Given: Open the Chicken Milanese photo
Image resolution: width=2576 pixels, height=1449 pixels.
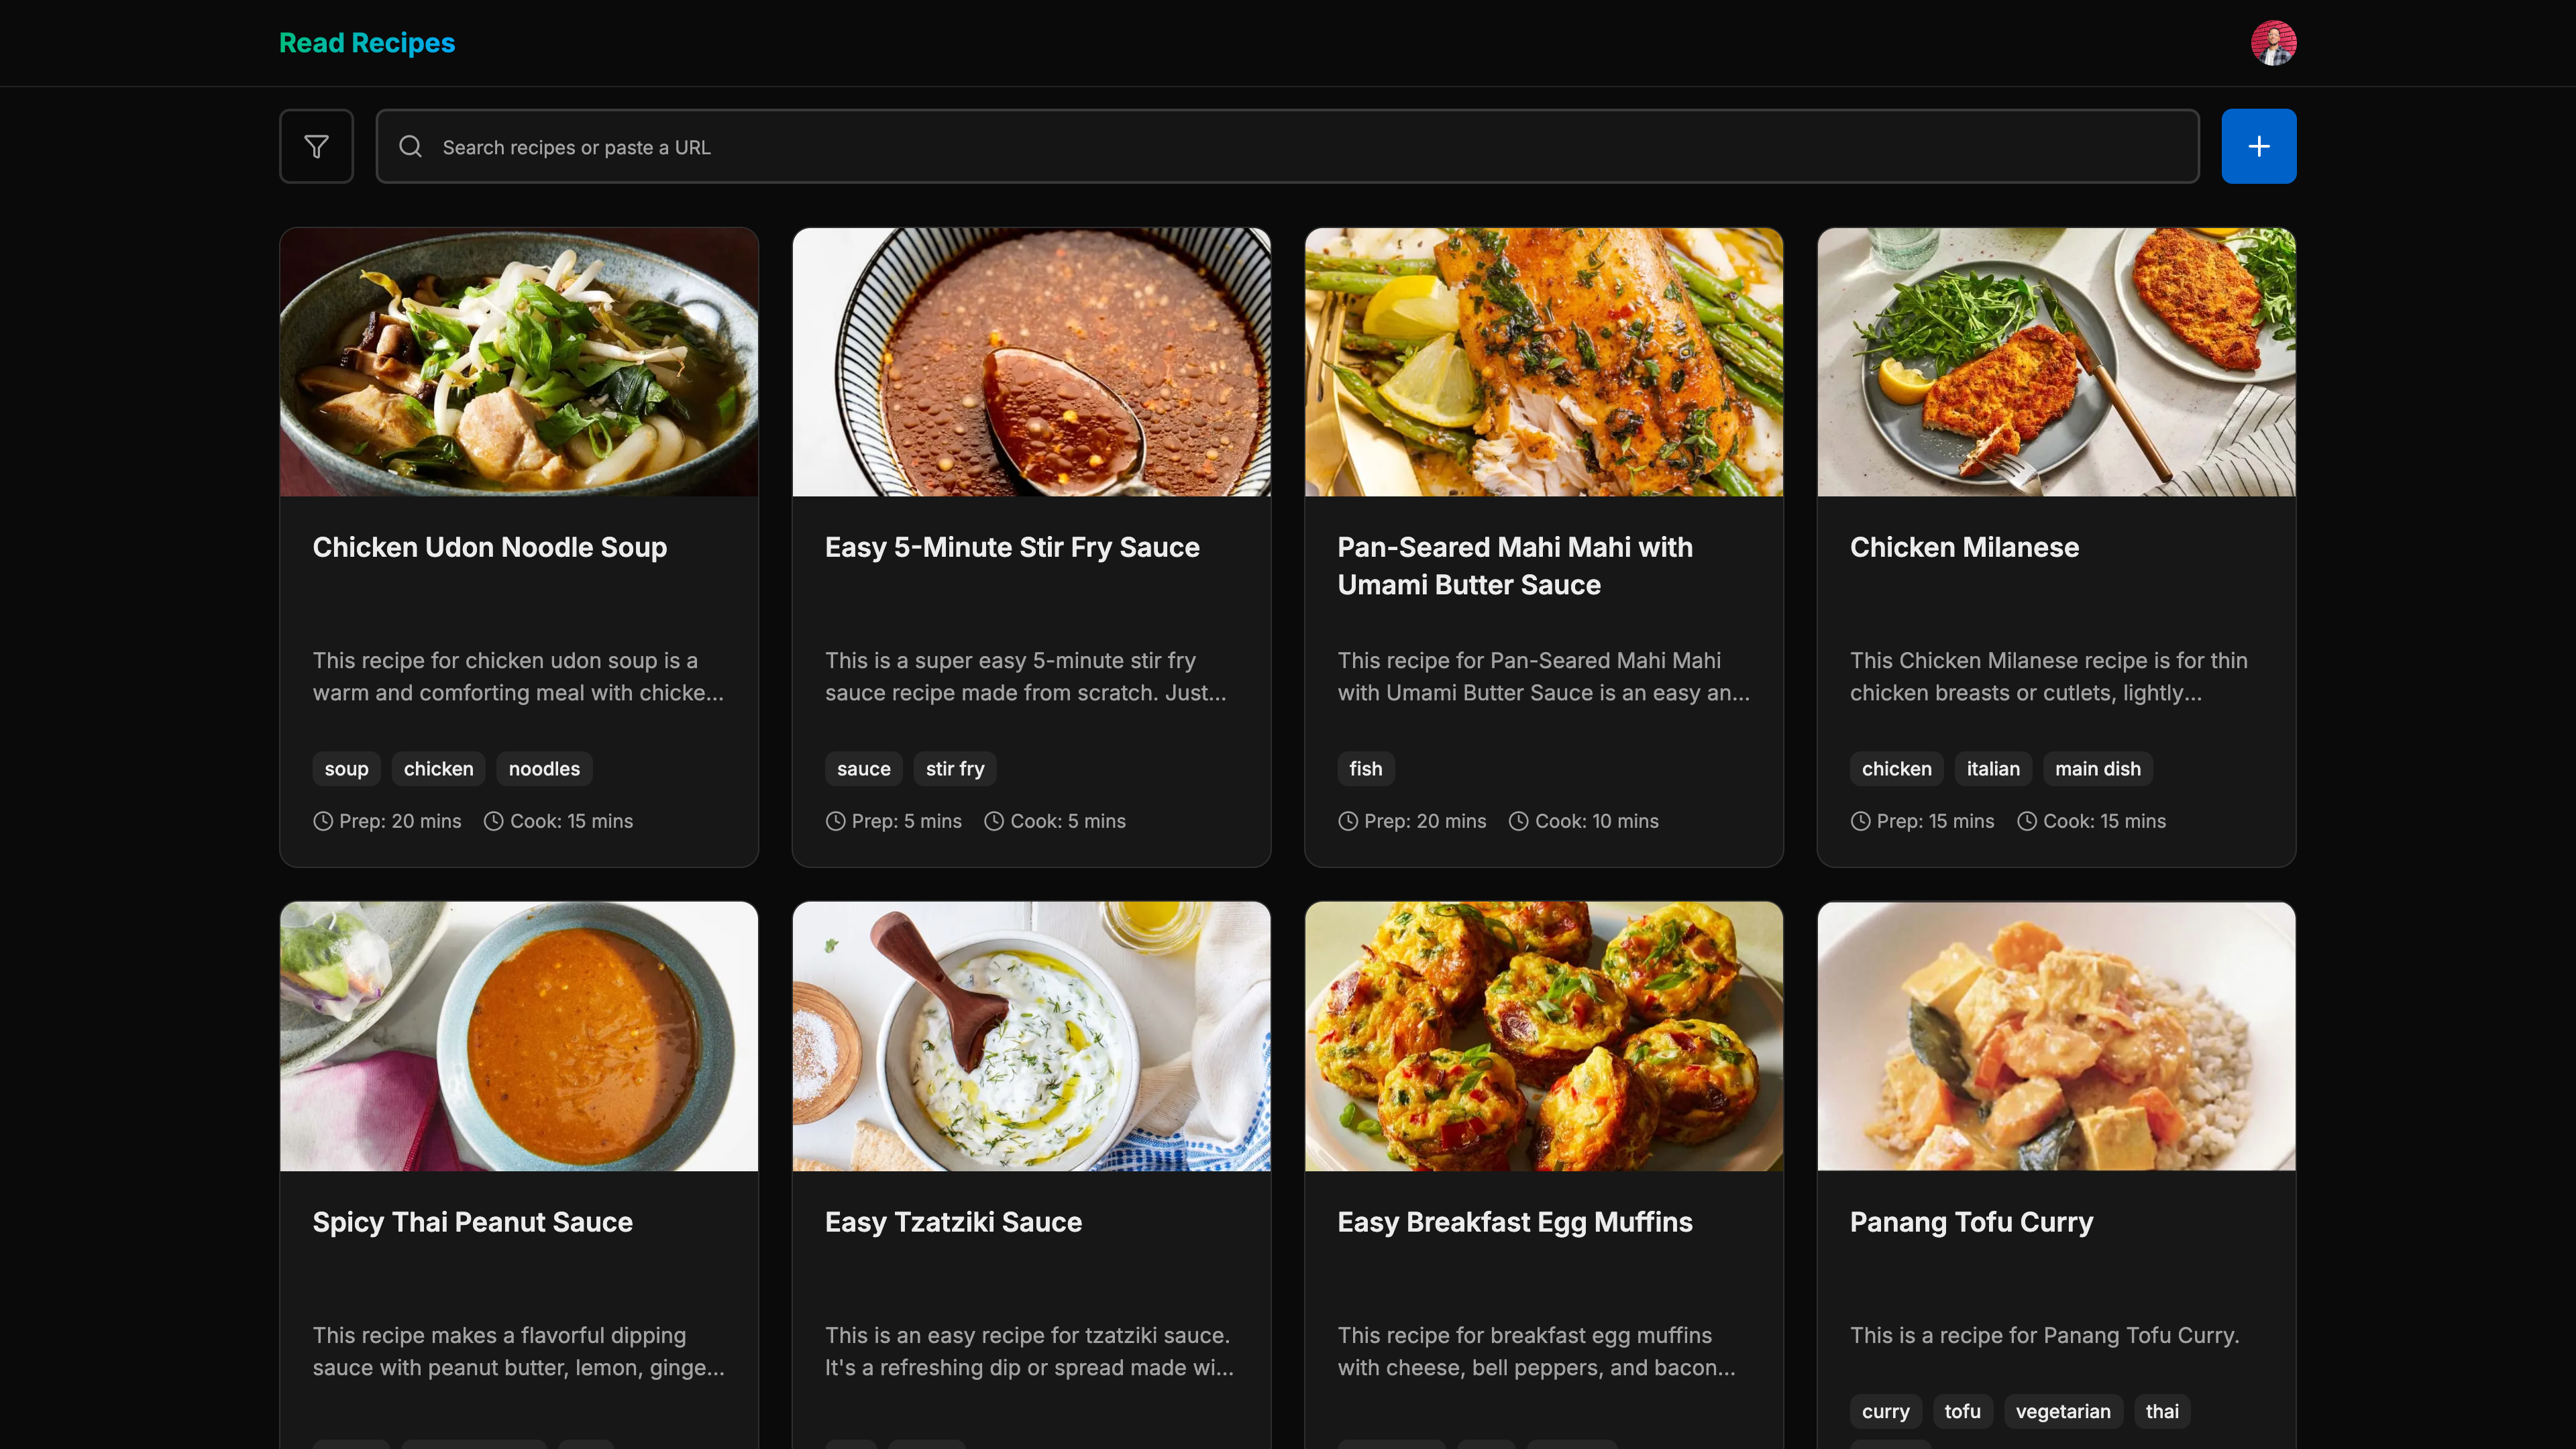Looking at the screenshot, I should (2056, 362).
